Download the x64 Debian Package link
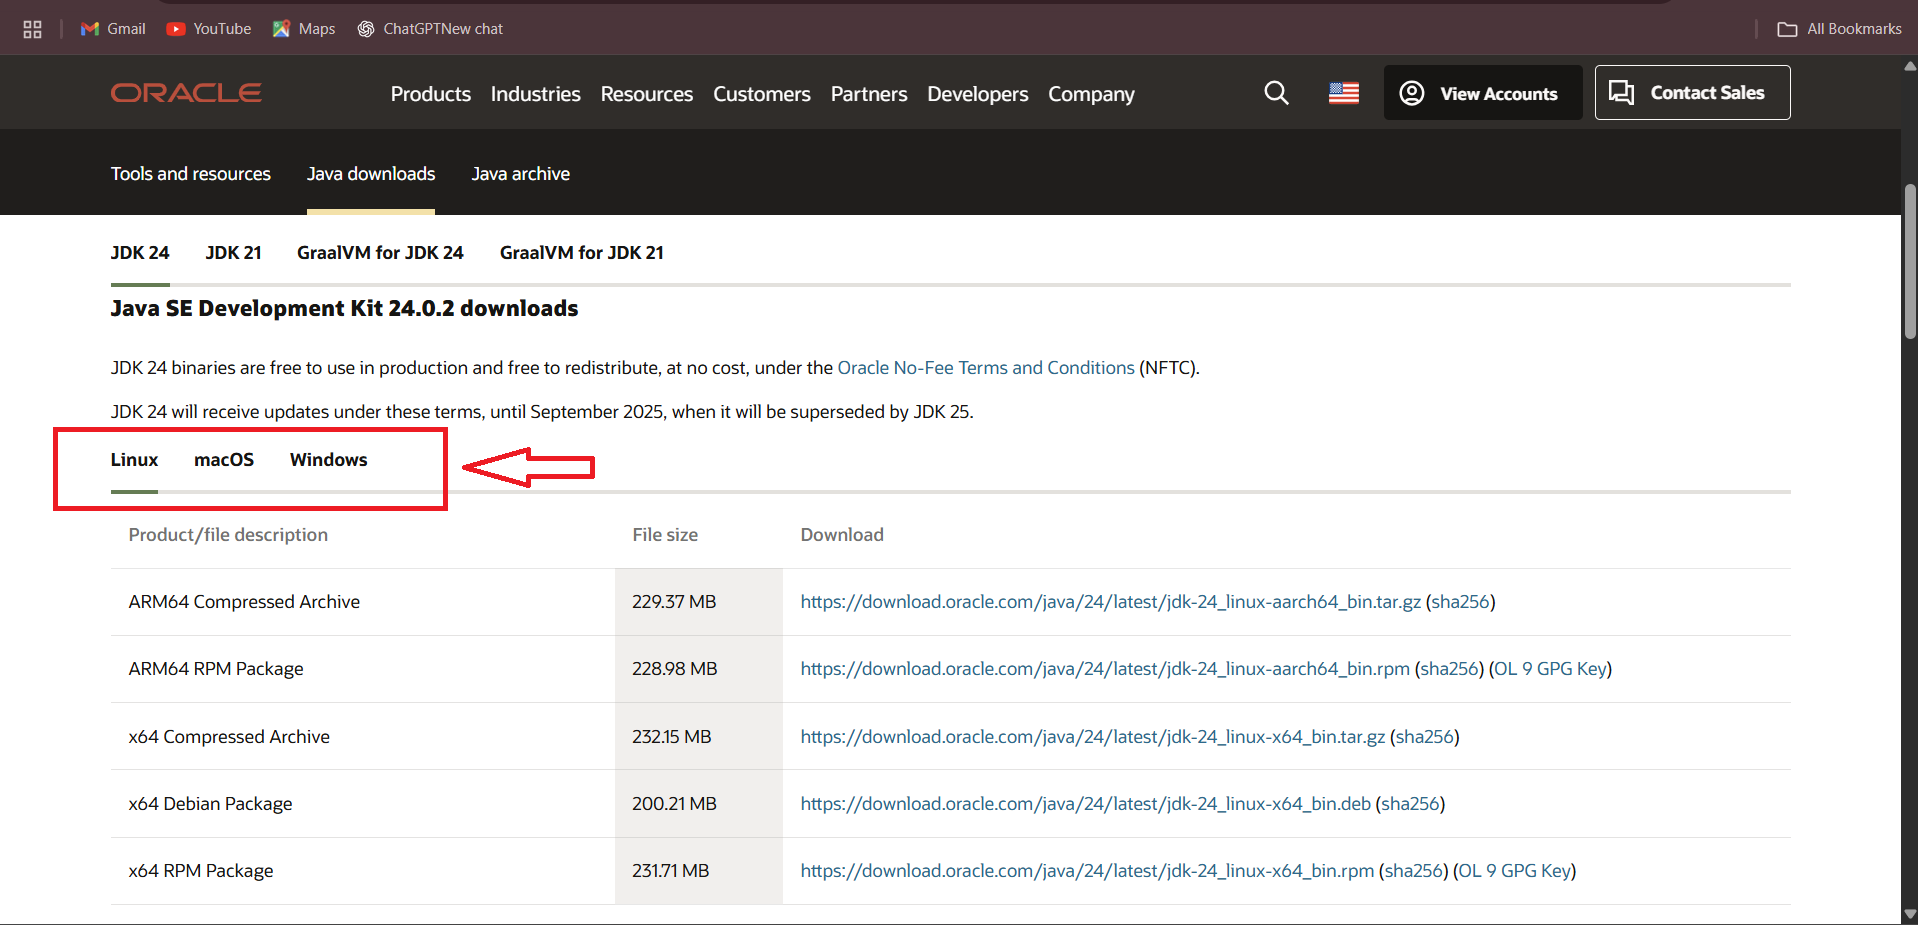Viewport: 1918px width, 925px height. coord(1085,804)
